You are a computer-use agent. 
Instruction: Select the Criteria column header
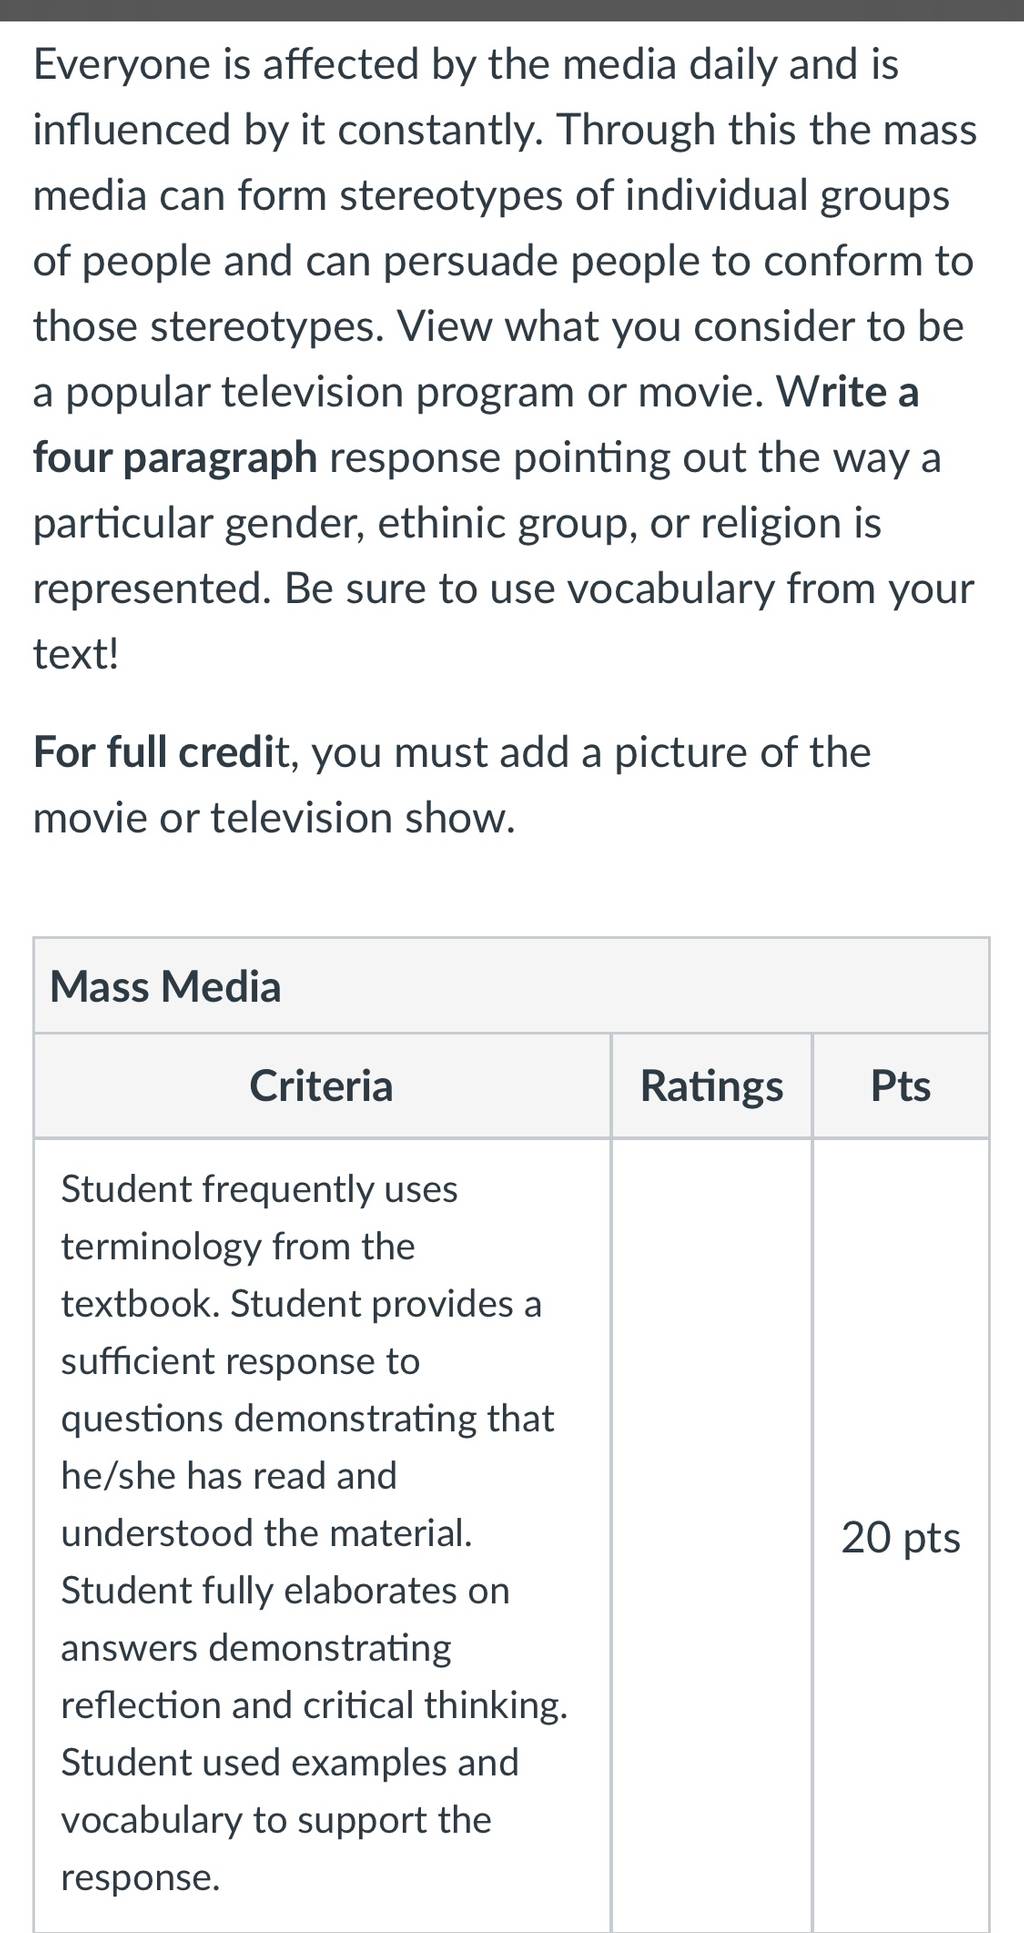(x=321, y=1085)
